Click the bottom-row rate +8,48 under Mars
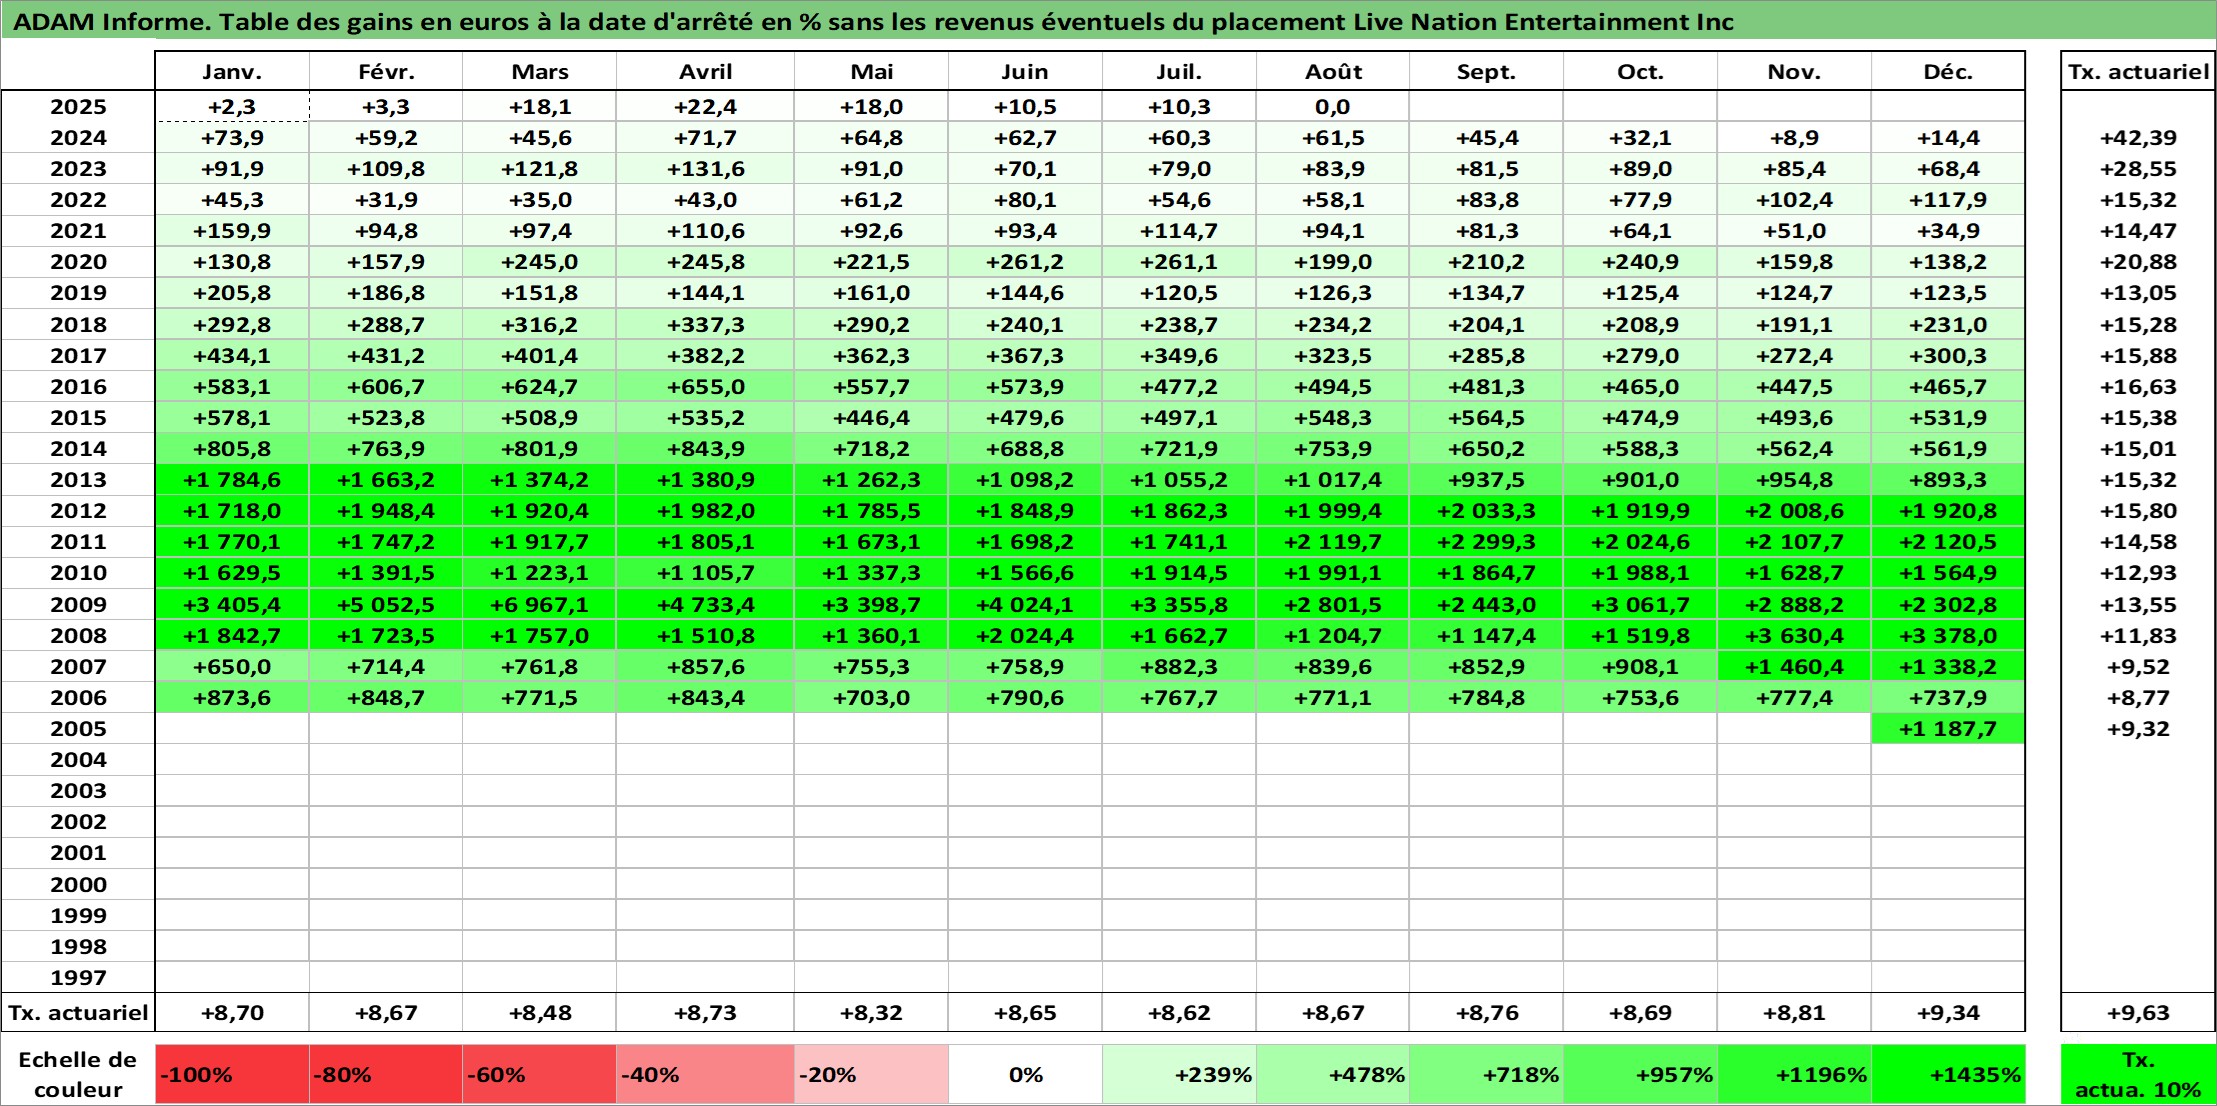The height and width of the screenshot is (1106, 2217). pos(539,1013)
